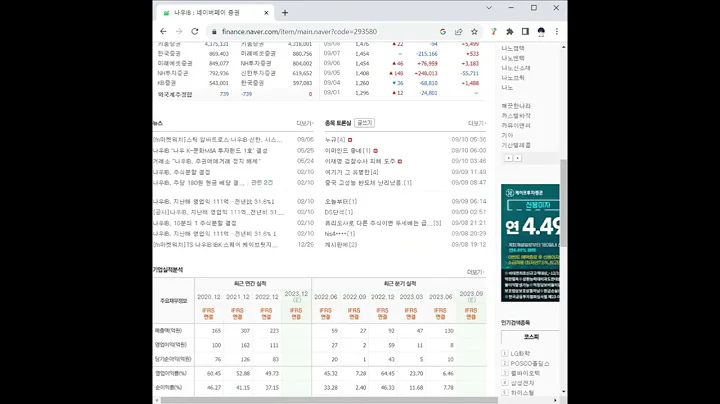This screenshot has height=404, width=720.
Task: Select 기아 in the sidebar list
Action: click(507, 135)
